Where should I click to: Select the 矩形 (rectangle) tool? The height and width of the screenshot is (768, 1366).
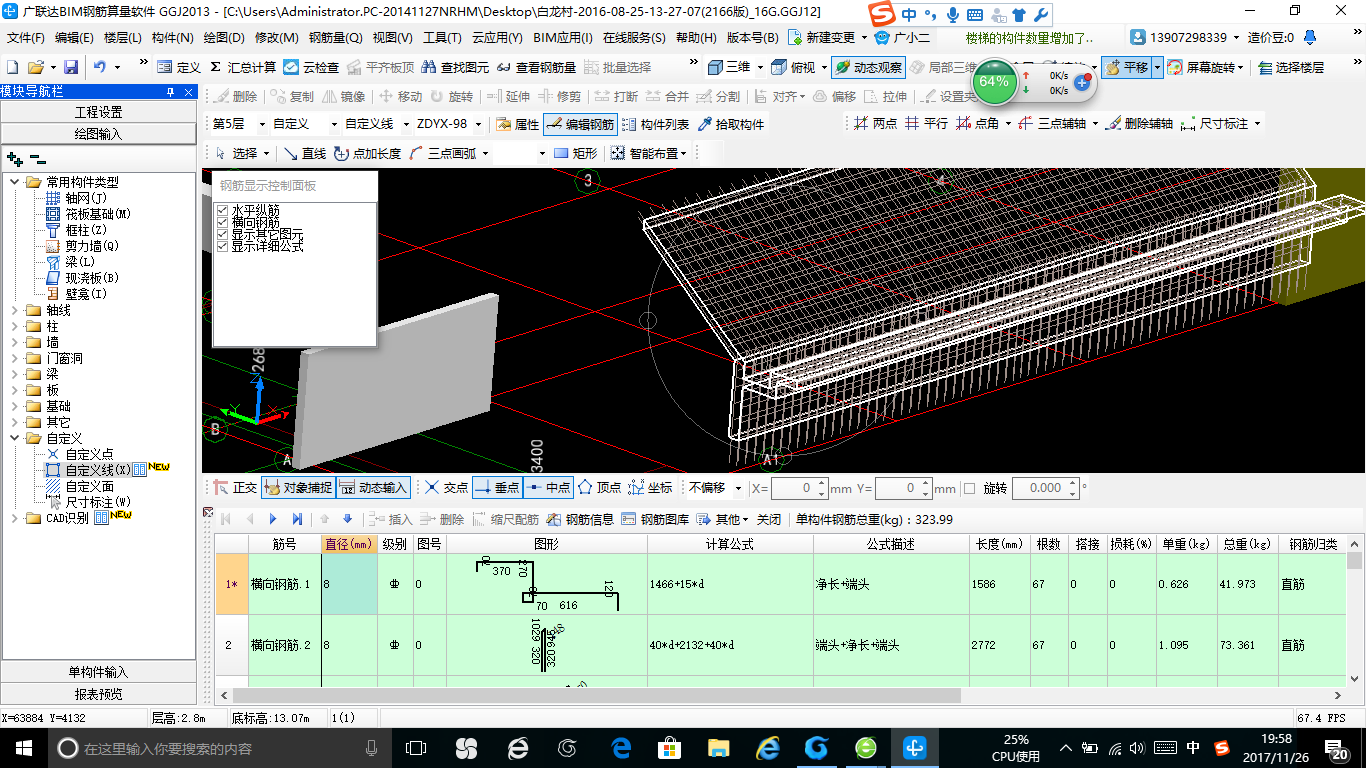click(x=575, y=153)
